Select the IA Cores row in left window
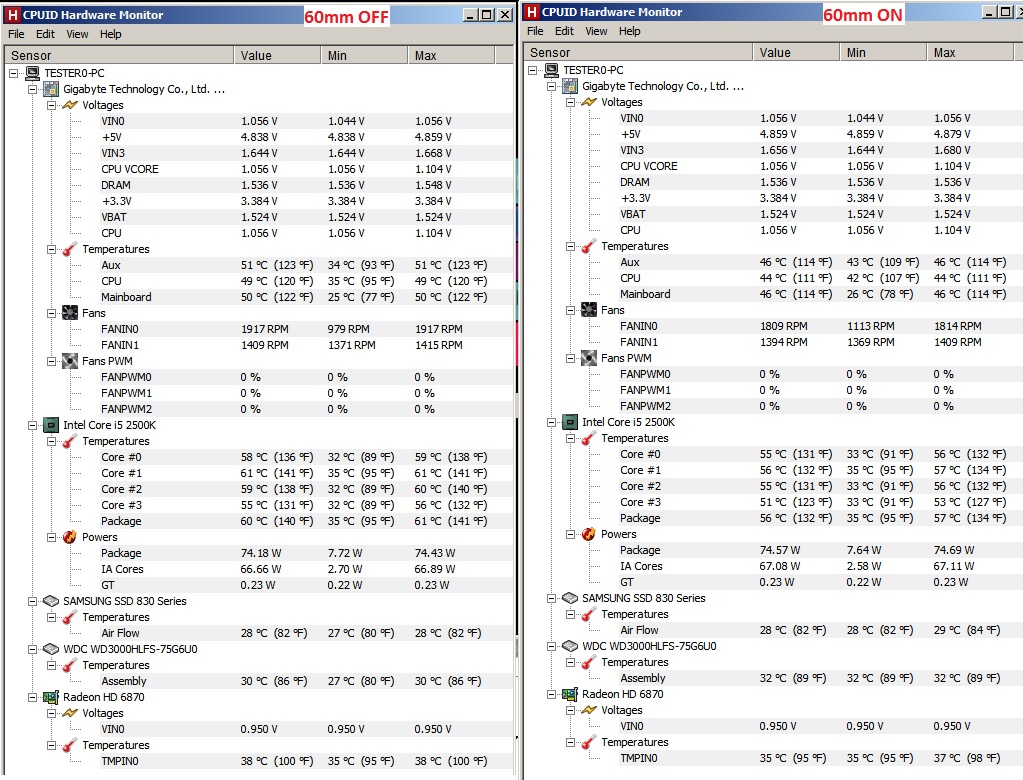This screenshot has height=780, width=1023. pyautogui.click(x=307, y=569)
